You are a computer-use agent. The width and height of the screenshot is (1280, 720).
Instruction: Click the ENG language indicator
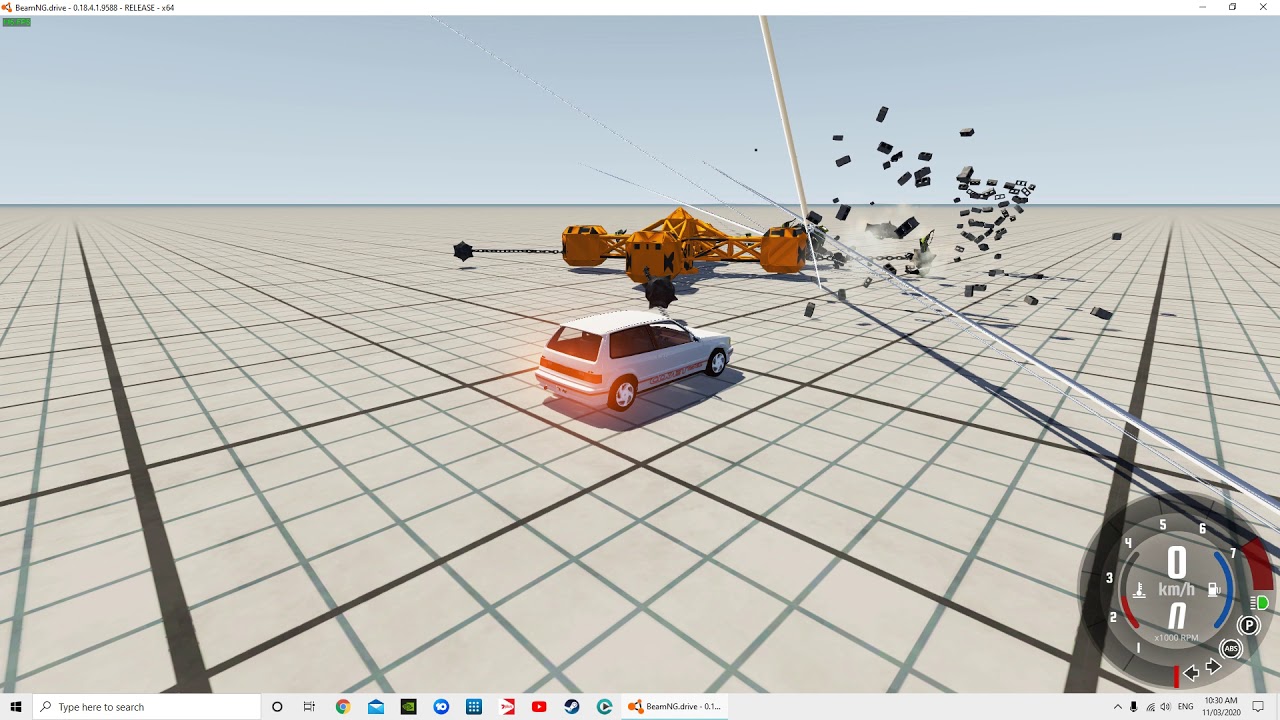coord(1186,707)
